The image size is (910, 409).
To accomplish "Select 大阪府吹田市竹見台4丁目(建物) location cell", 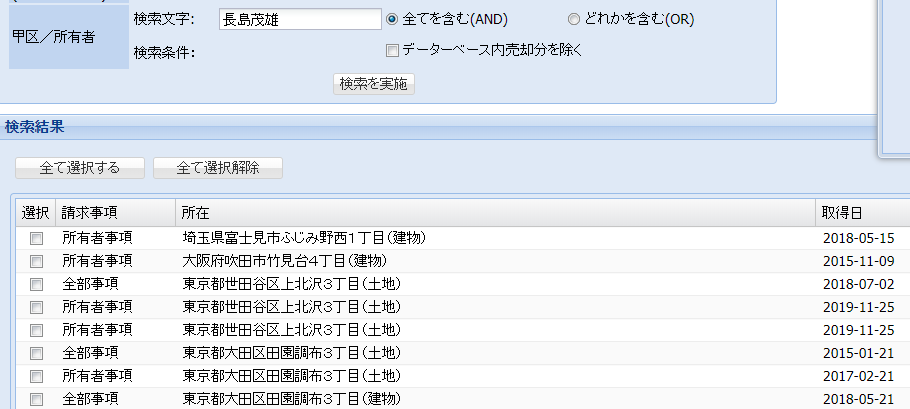I will click(284, 261).
